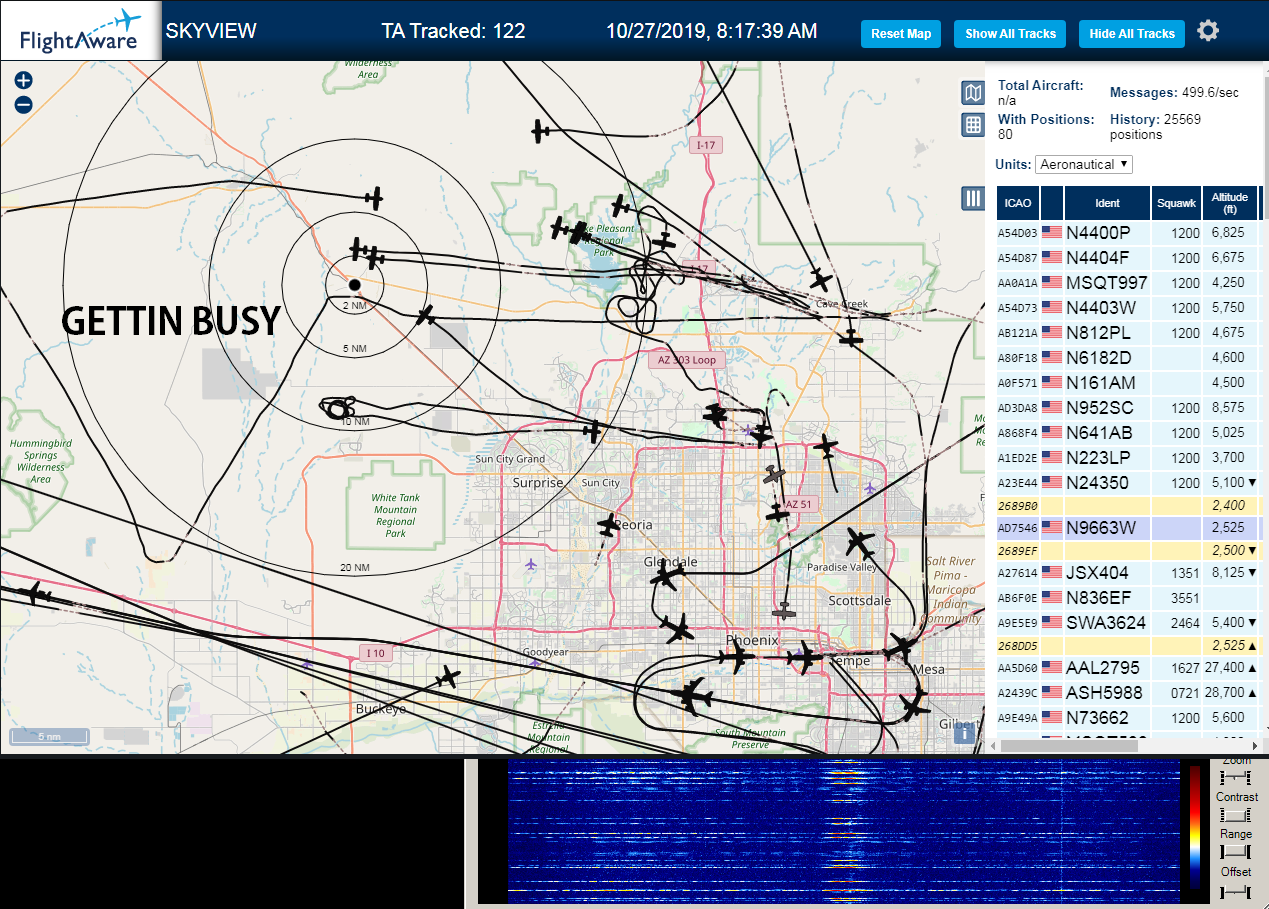Select the N24350 aircraft row

[x=1128, y=482]
